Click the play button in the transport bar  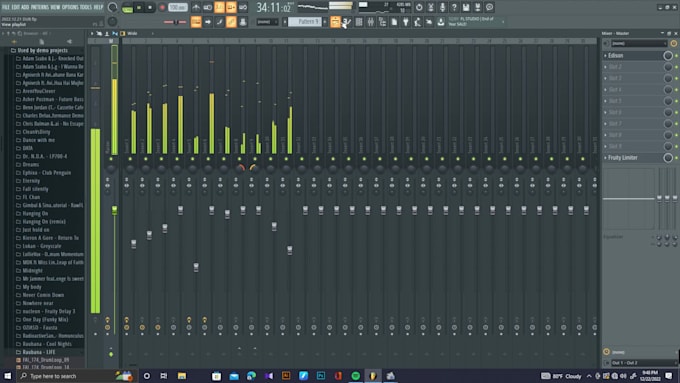pyautogui.click(x=139, y=7)
